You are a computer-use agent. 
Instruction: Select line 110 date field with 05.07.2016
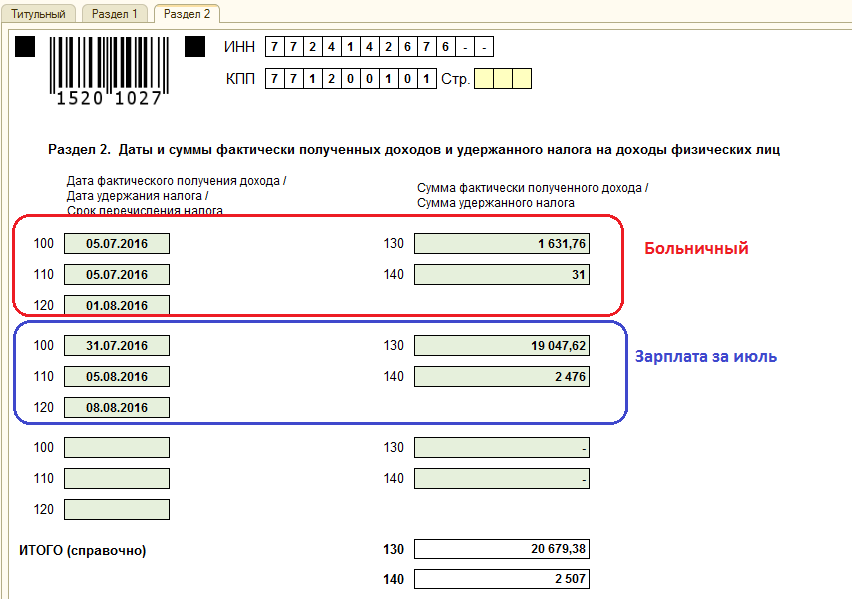[x=116, y=274]
